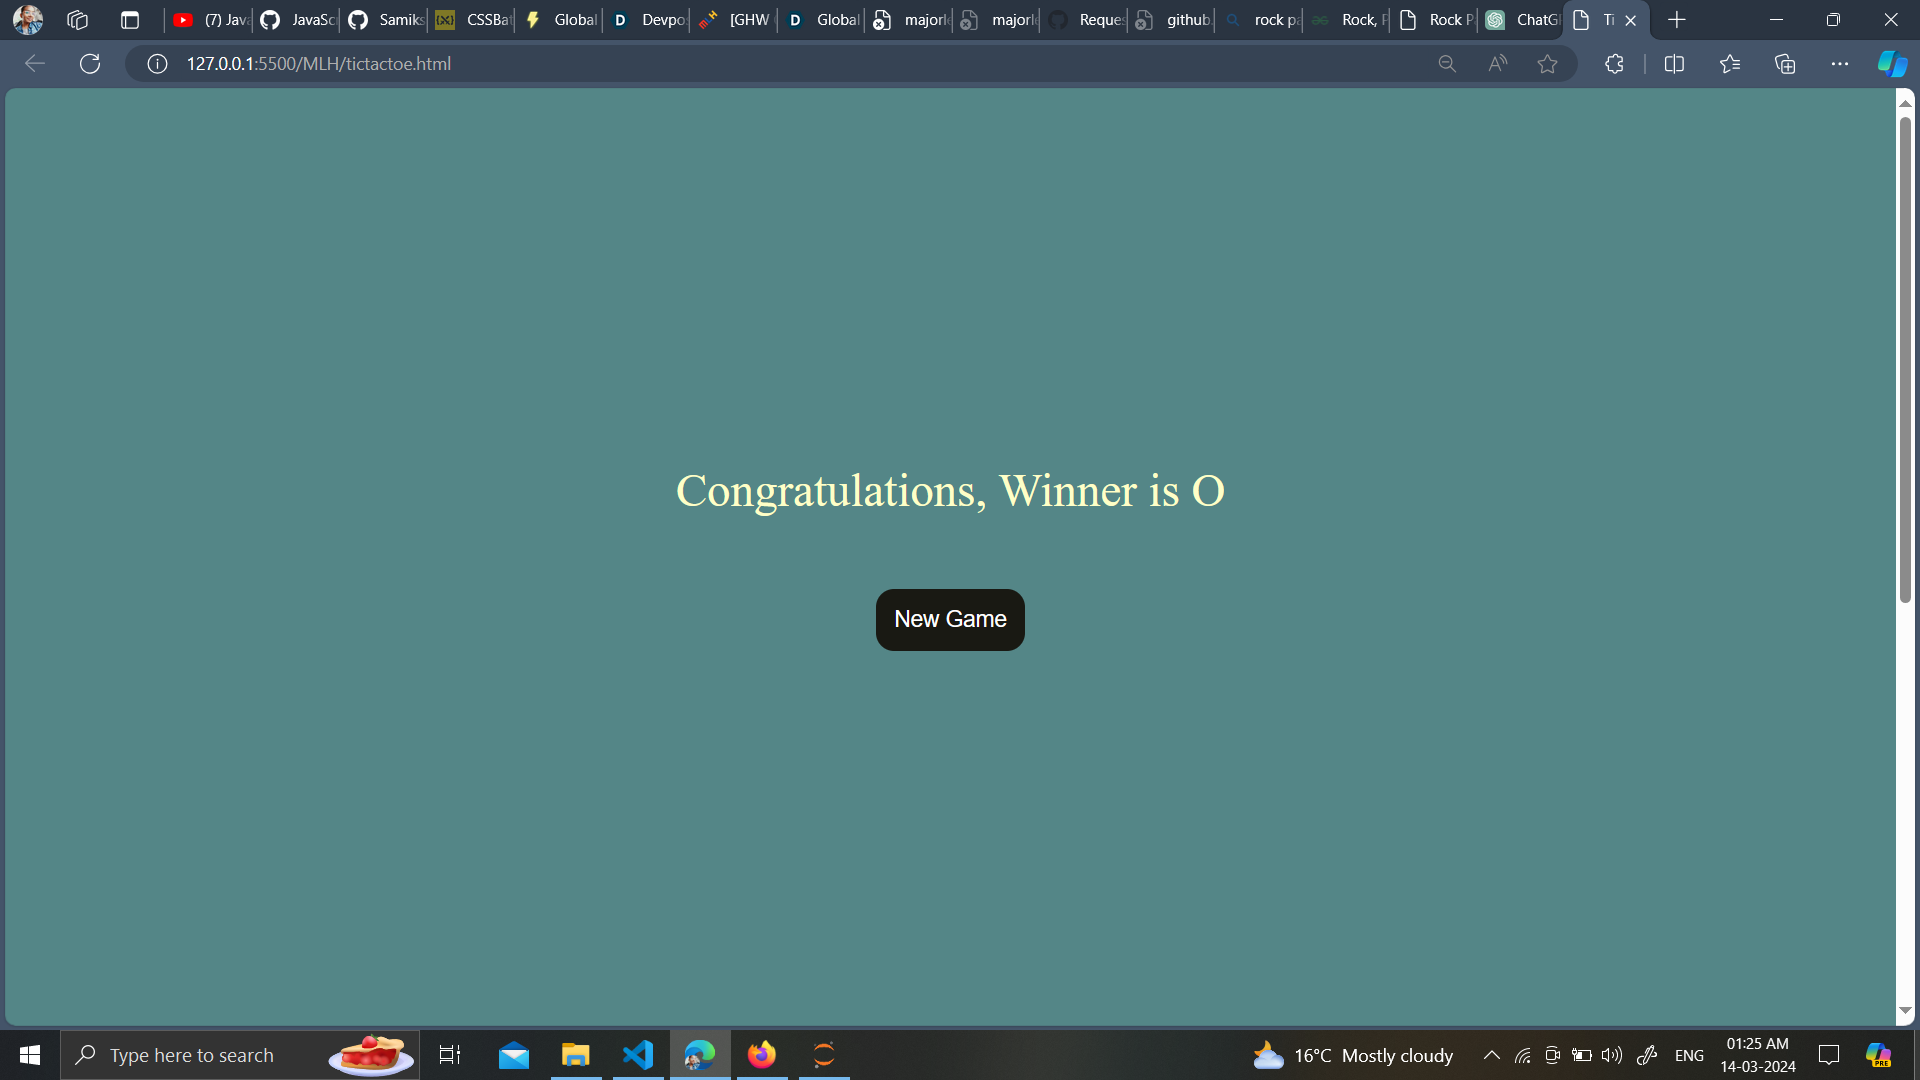This screenshot has height=1080, width=1920.
Task: Switch to the ChatGPT tab
Action: (x=1522, y=20)
